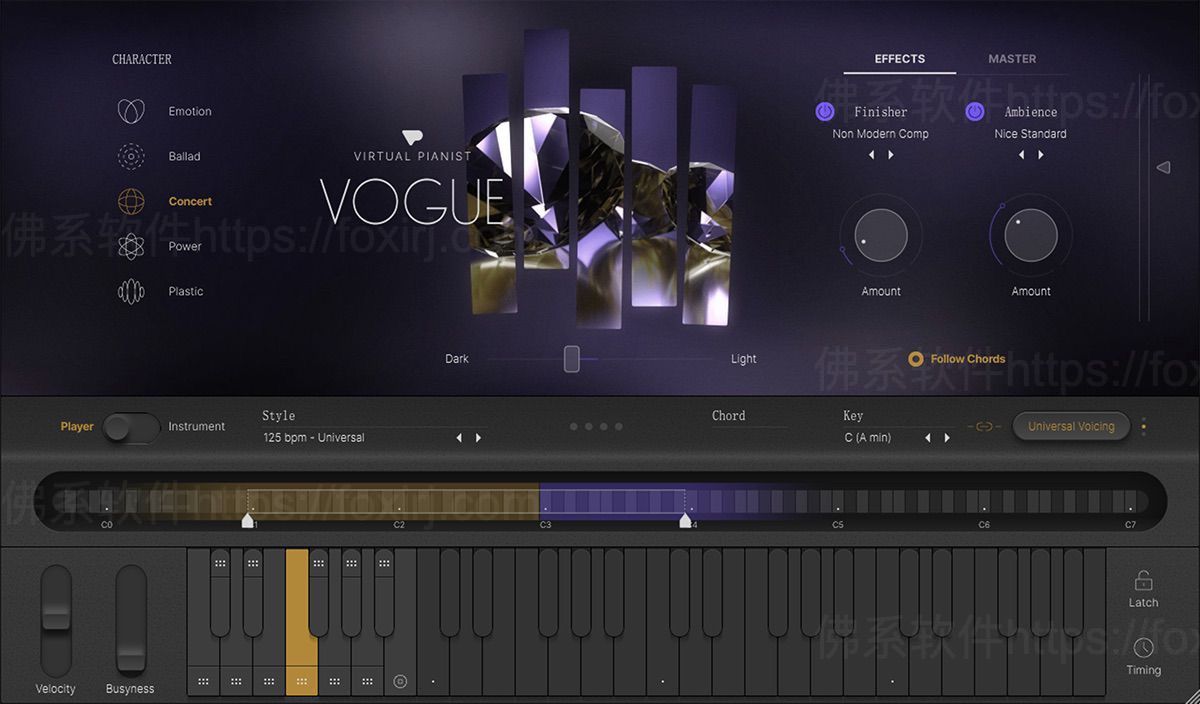
Task: Select the Ballad character icon
Action: point(131,156)
